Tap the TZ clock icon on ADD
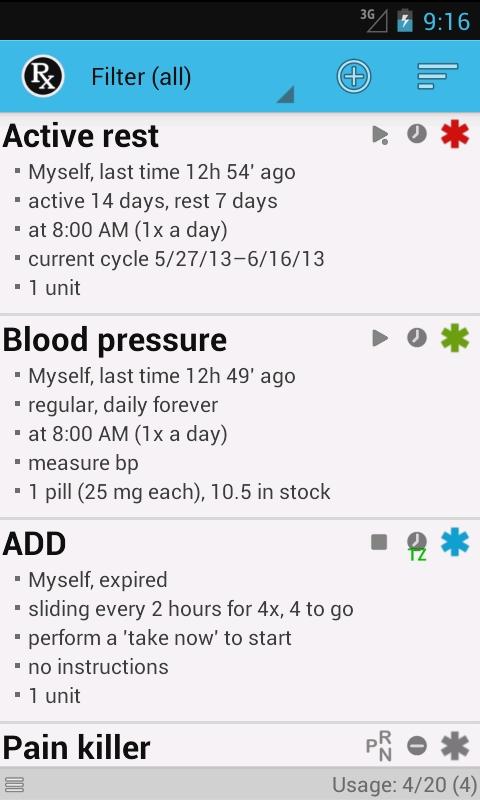This screenshot has width=480, height=800. click(x=417, y=546)
